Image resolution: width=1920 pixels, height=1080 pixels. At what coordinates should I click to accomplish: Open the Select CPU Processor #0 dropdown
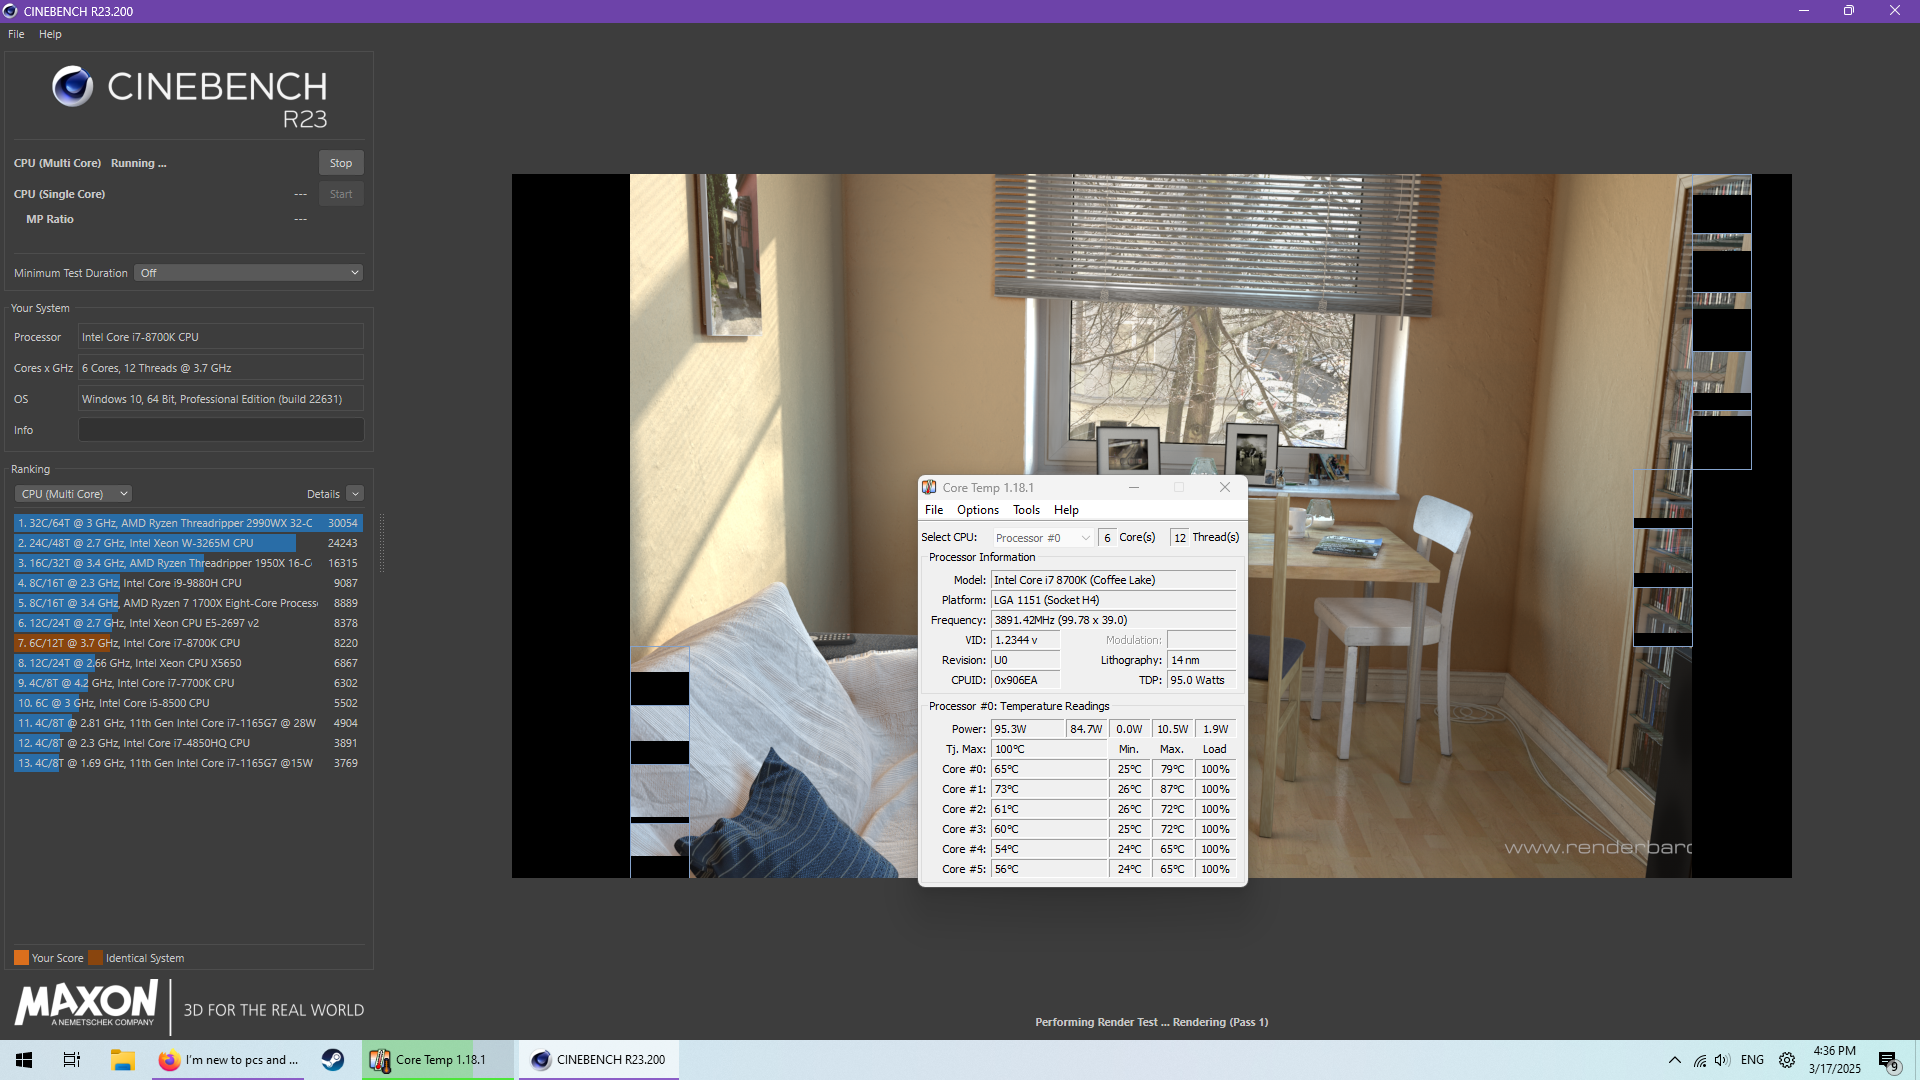tap(1043, 538)
